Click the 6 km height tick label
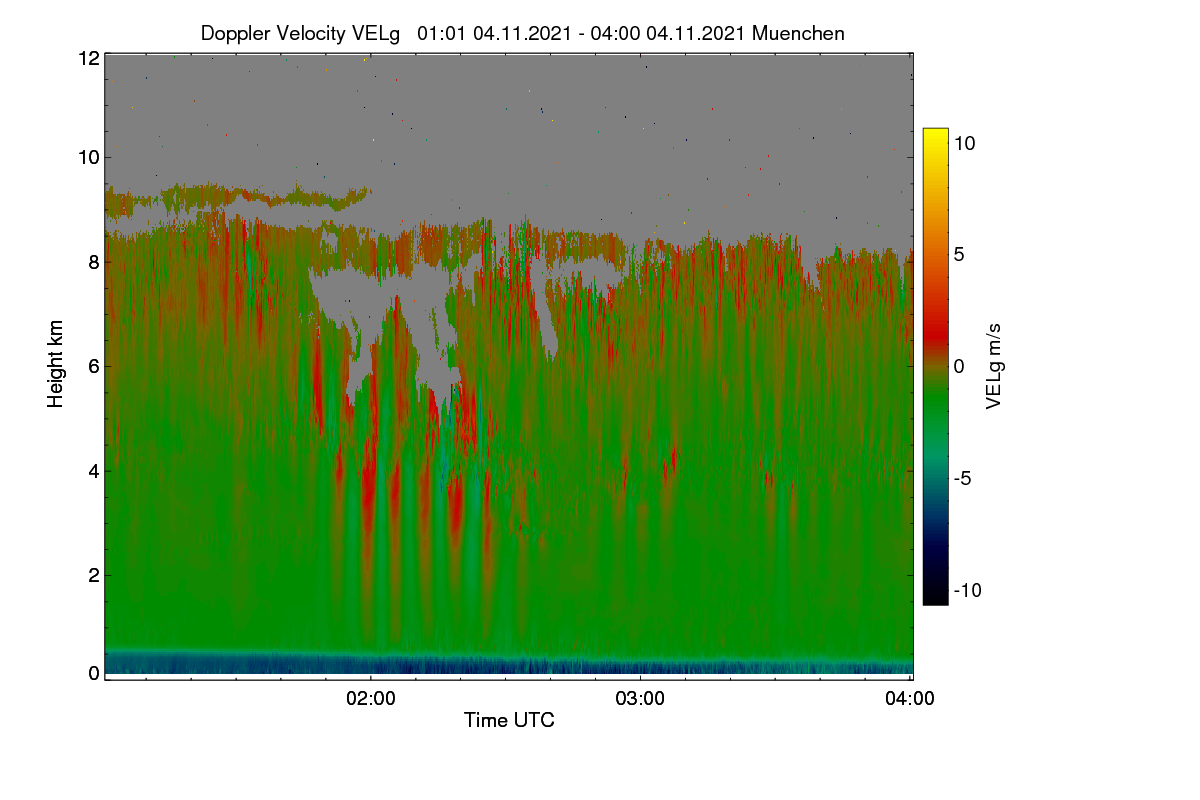The width and height of the screenshot is (1200, 800). click(x=94, y=366)
